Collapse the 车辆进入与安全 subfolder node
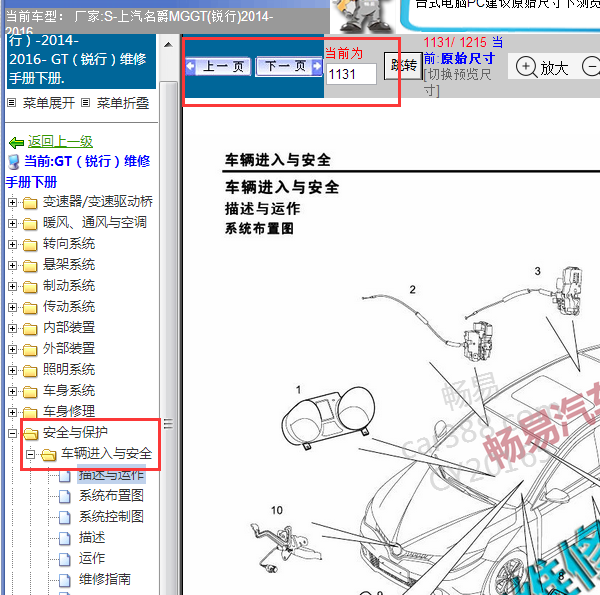 click(30, 454)
